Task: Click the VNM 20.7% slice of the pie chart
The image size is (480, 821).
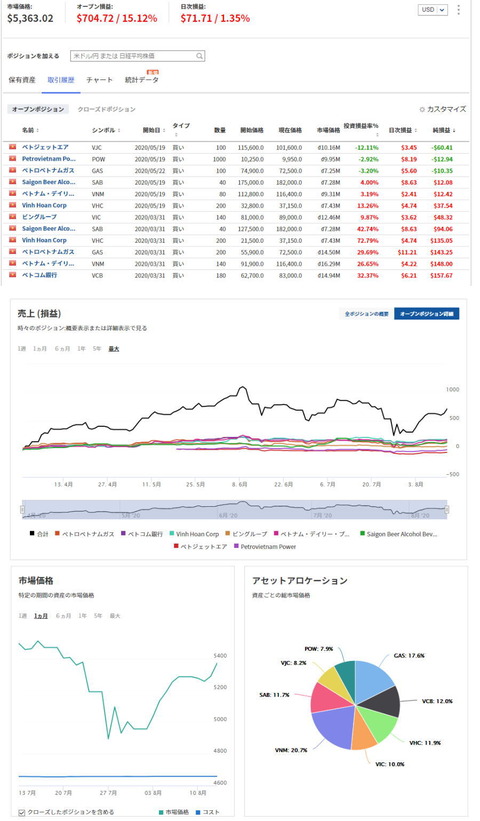Action: (x=334, y=726)
